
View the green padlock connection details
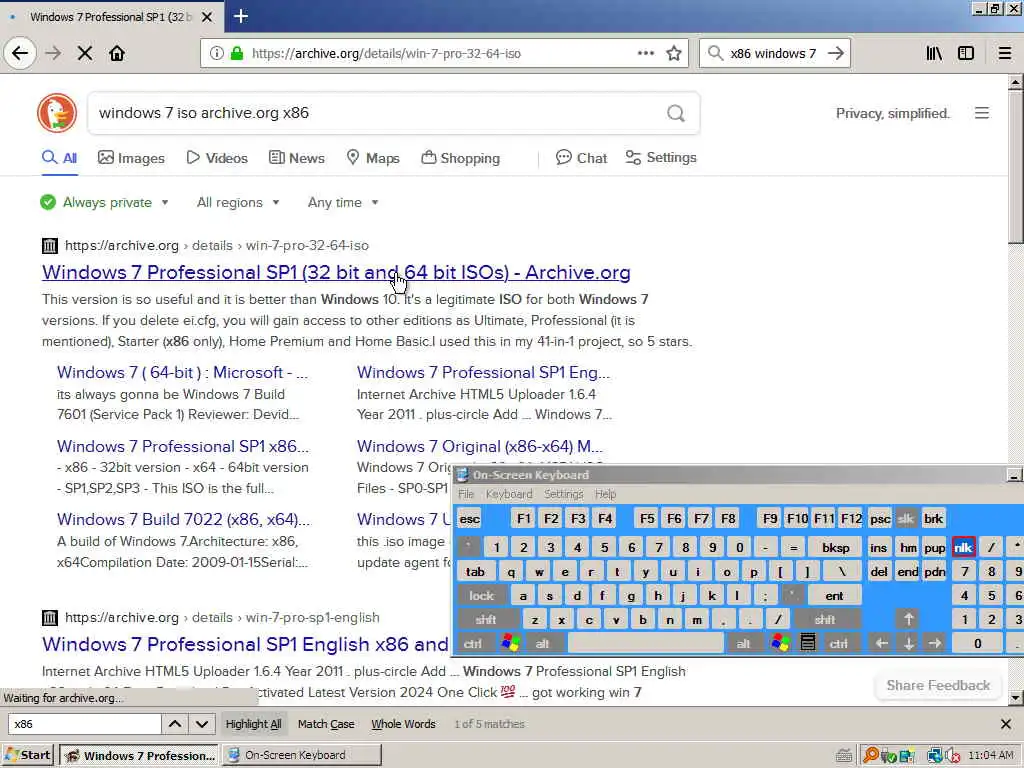(236, 54)
